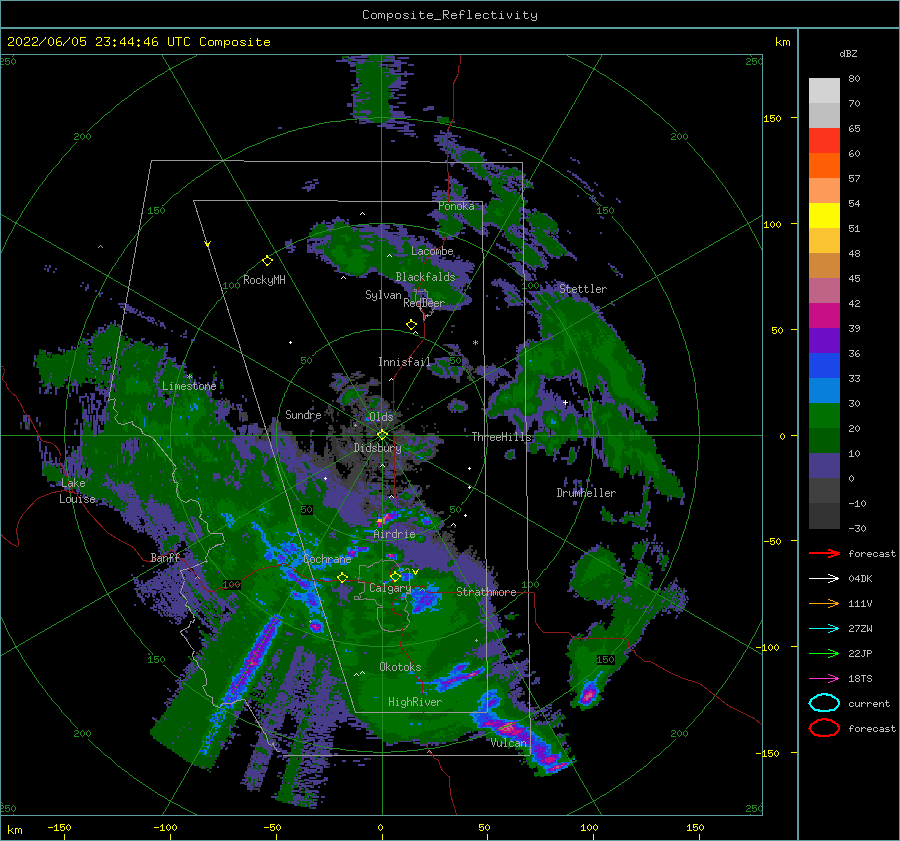Click the red forecast arrow legend icon
Image resolution: width=900 pixels, height=841 pixels.
824,553
